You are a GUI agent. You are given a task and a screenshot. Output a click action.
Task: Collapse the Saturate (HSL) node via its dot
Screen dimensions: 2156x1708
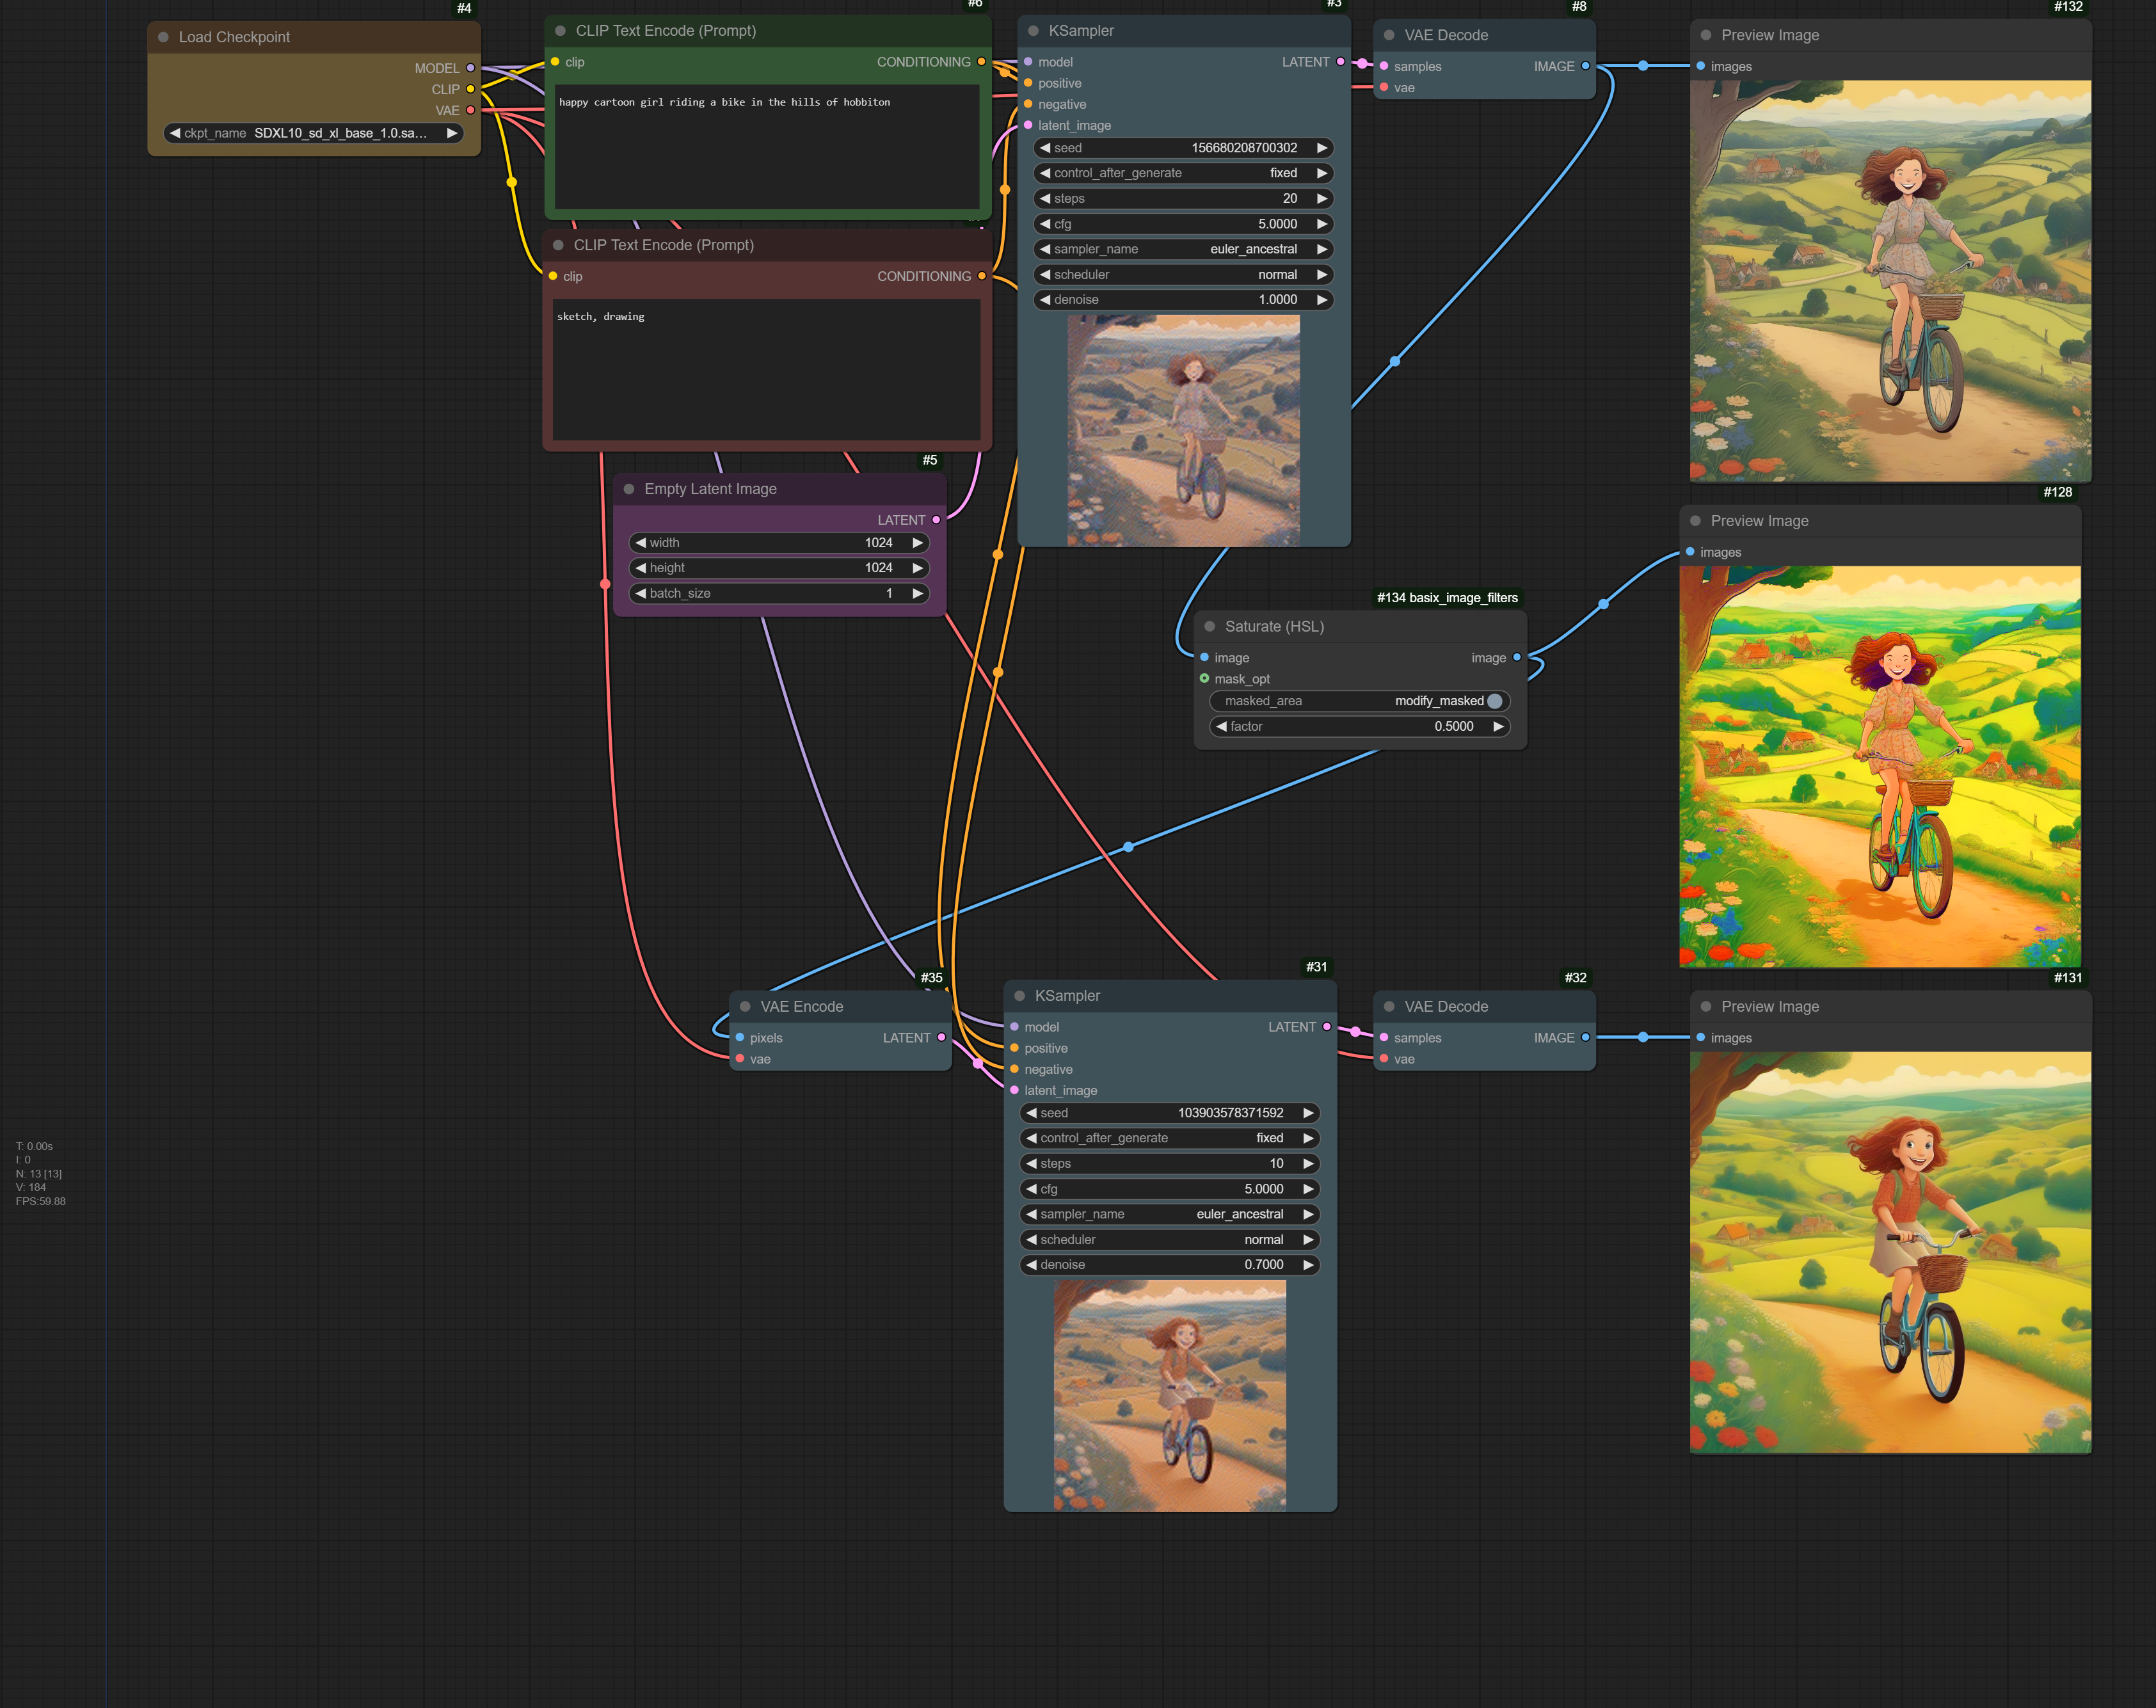(1210, 626)
